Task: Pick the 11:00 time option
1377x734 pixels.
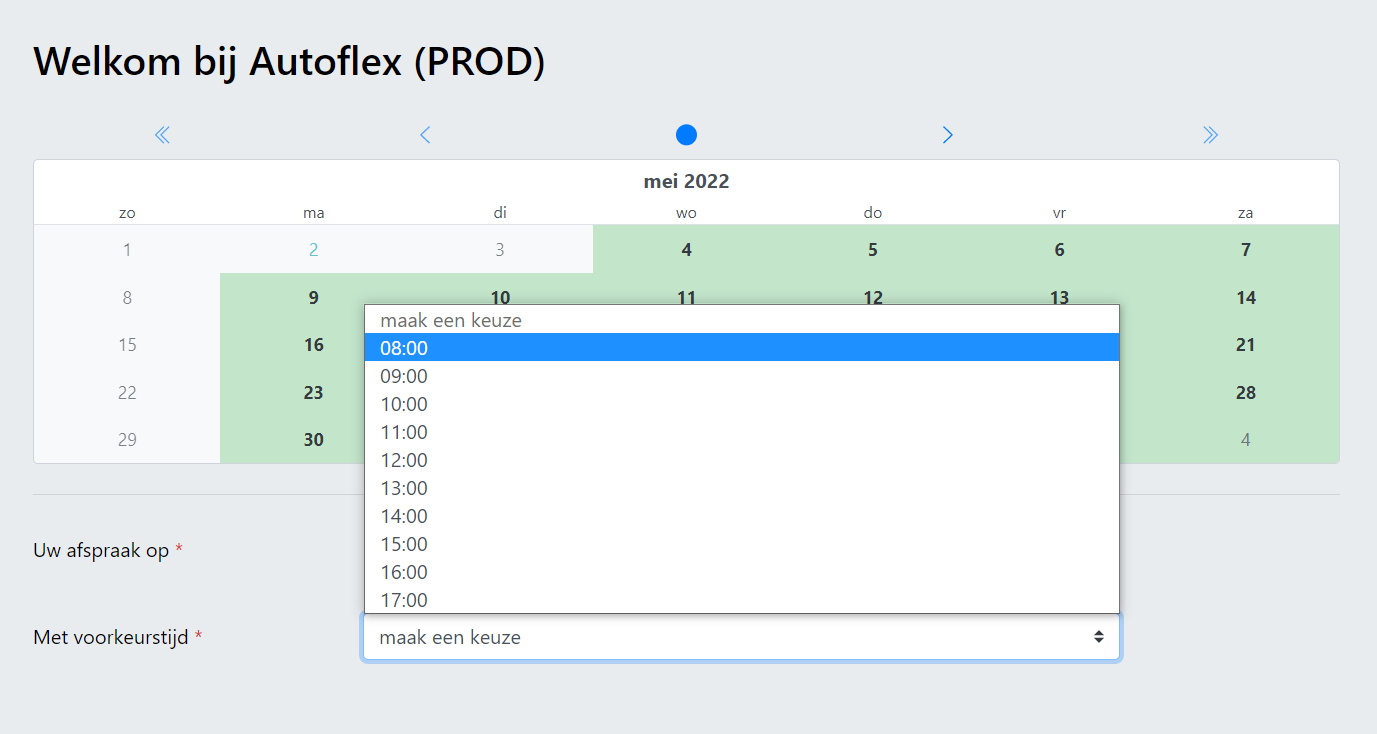Action: pyautogui.click(x=741, y=432)
